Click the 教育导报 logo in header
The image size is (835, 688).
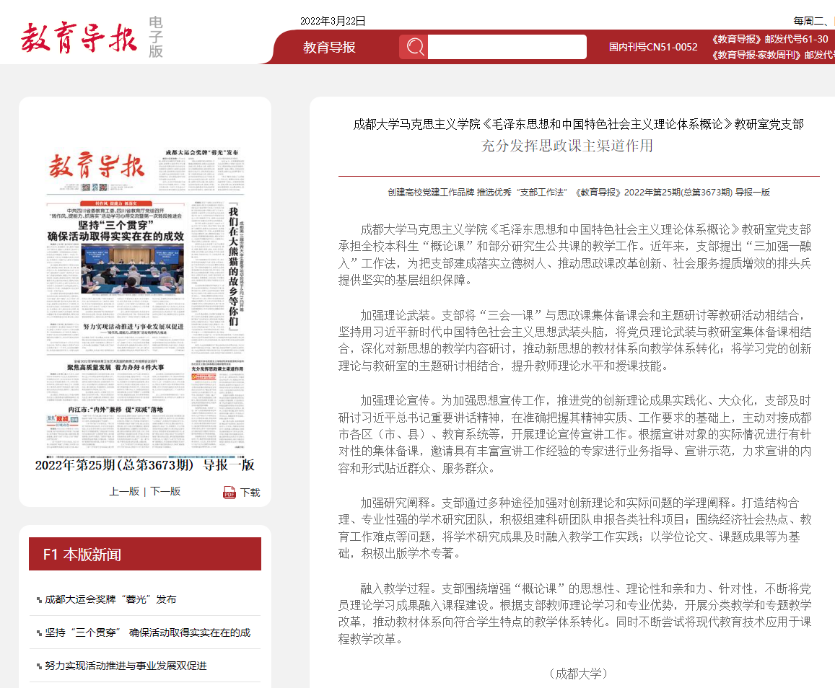click(x=79, y=39)
